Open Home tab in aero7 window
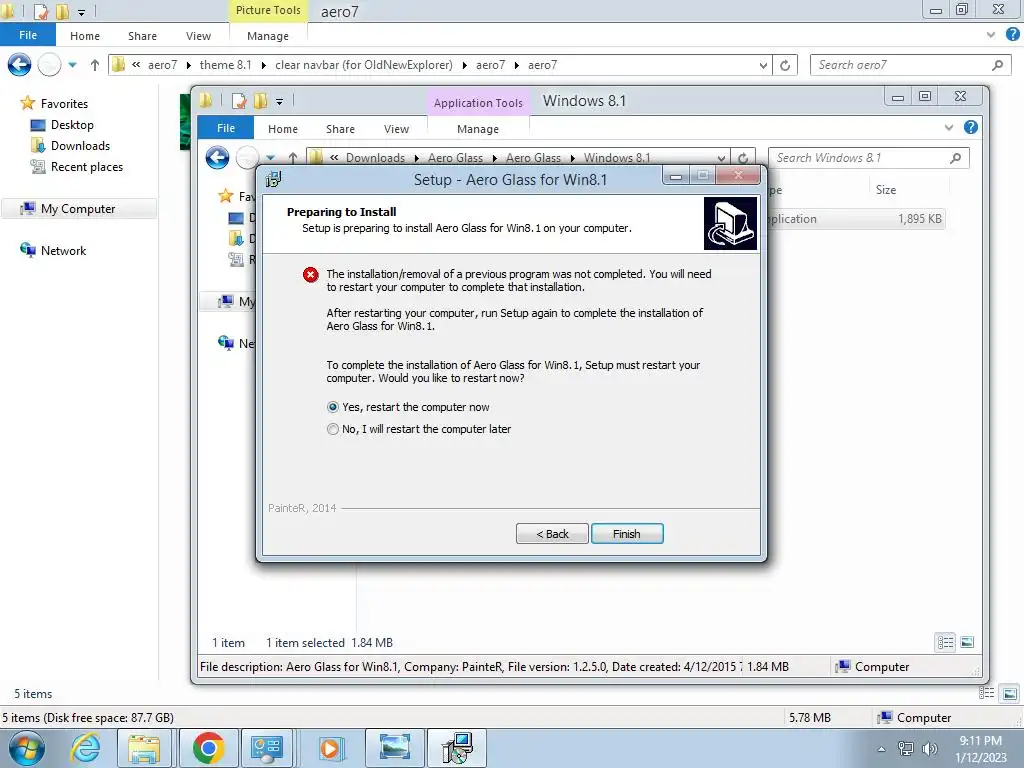1024x768 pixels. point(85,36)
